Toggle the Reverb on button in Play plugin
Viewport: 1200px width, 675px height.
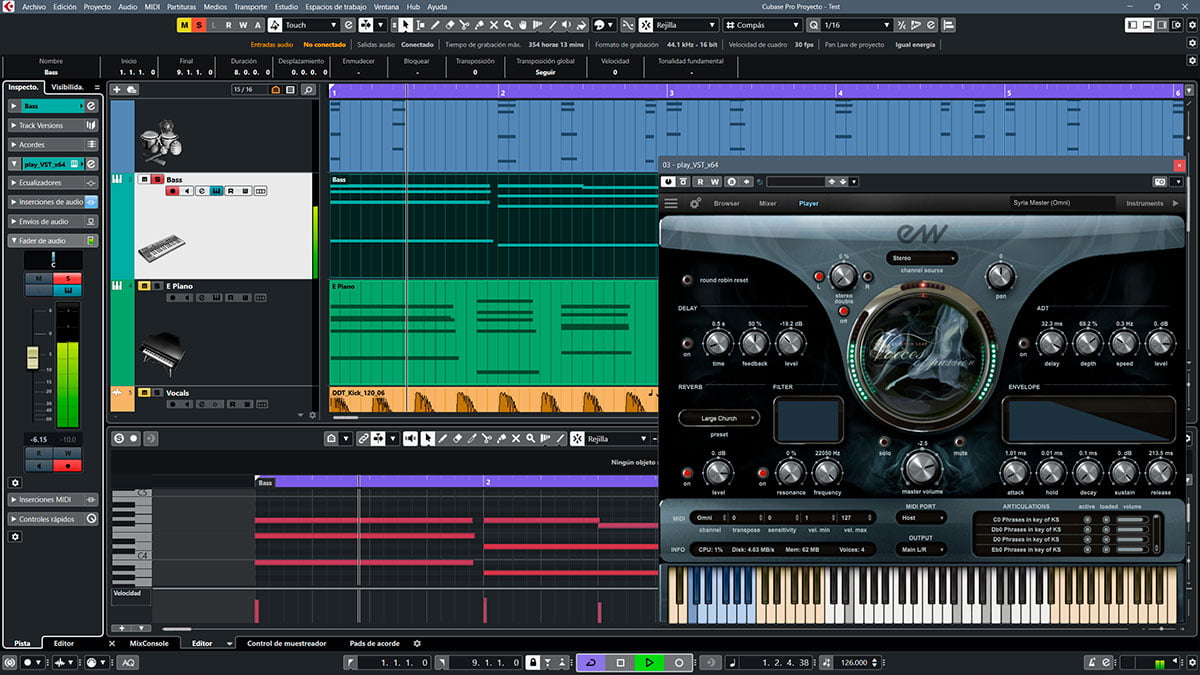click(687, 472)
